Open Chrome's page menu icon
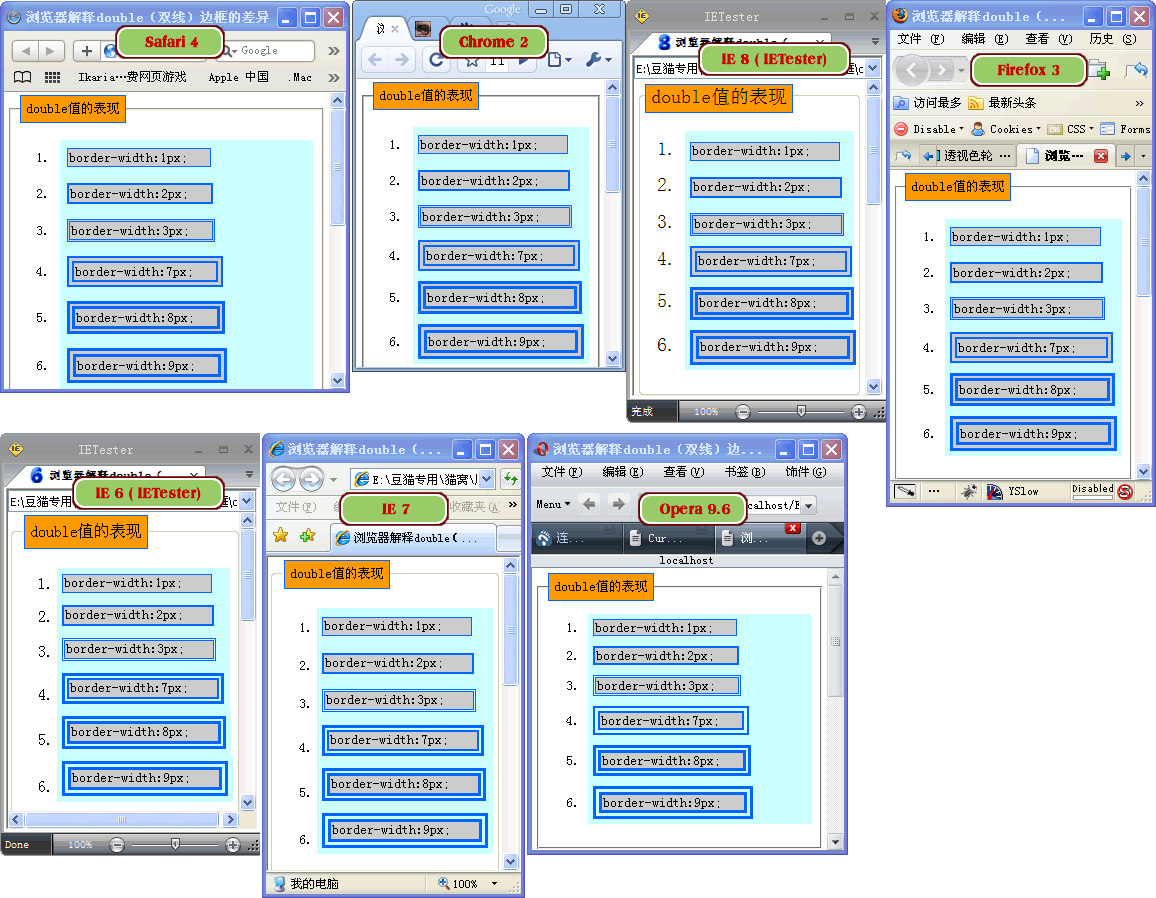 [x=560, y=60]
